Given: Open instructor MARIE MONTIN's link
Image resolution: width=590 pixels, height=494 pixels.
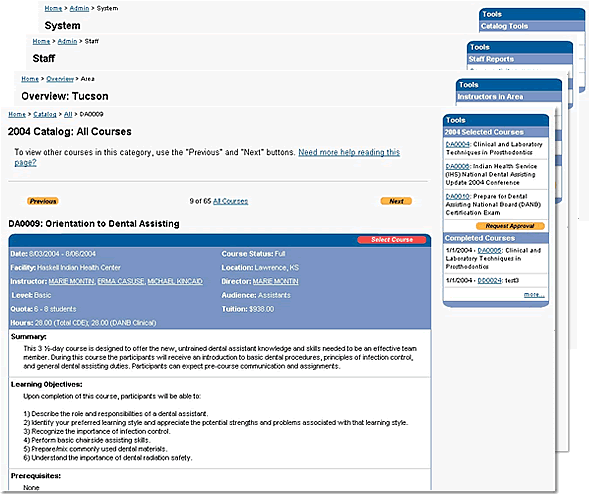Looking at the screenshot, I should pyautogui.click(x=71, y=281).
